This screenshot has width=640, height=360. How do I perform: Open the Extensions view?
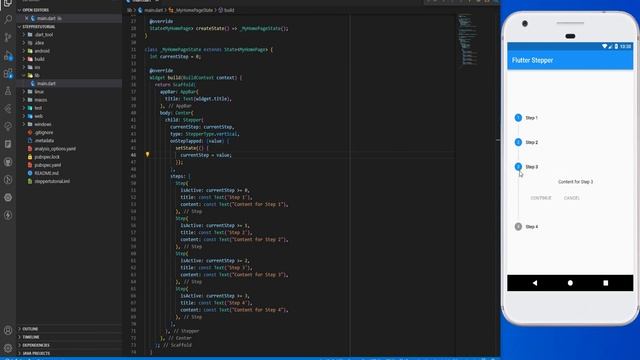8,74
